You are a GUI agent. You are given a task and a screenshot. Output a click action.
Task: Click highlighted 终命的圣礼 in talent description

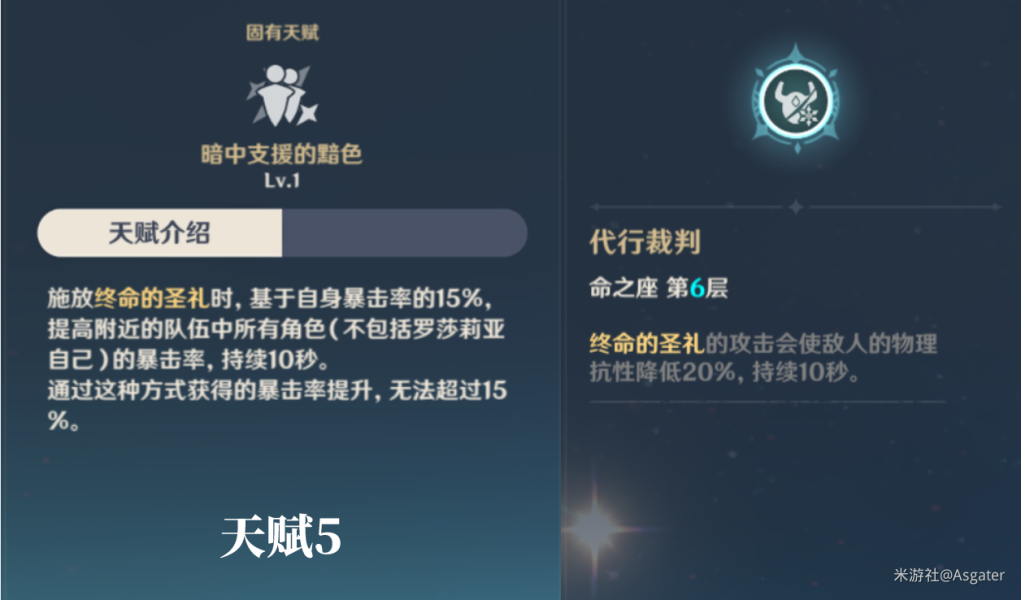(x=152, y=298)
